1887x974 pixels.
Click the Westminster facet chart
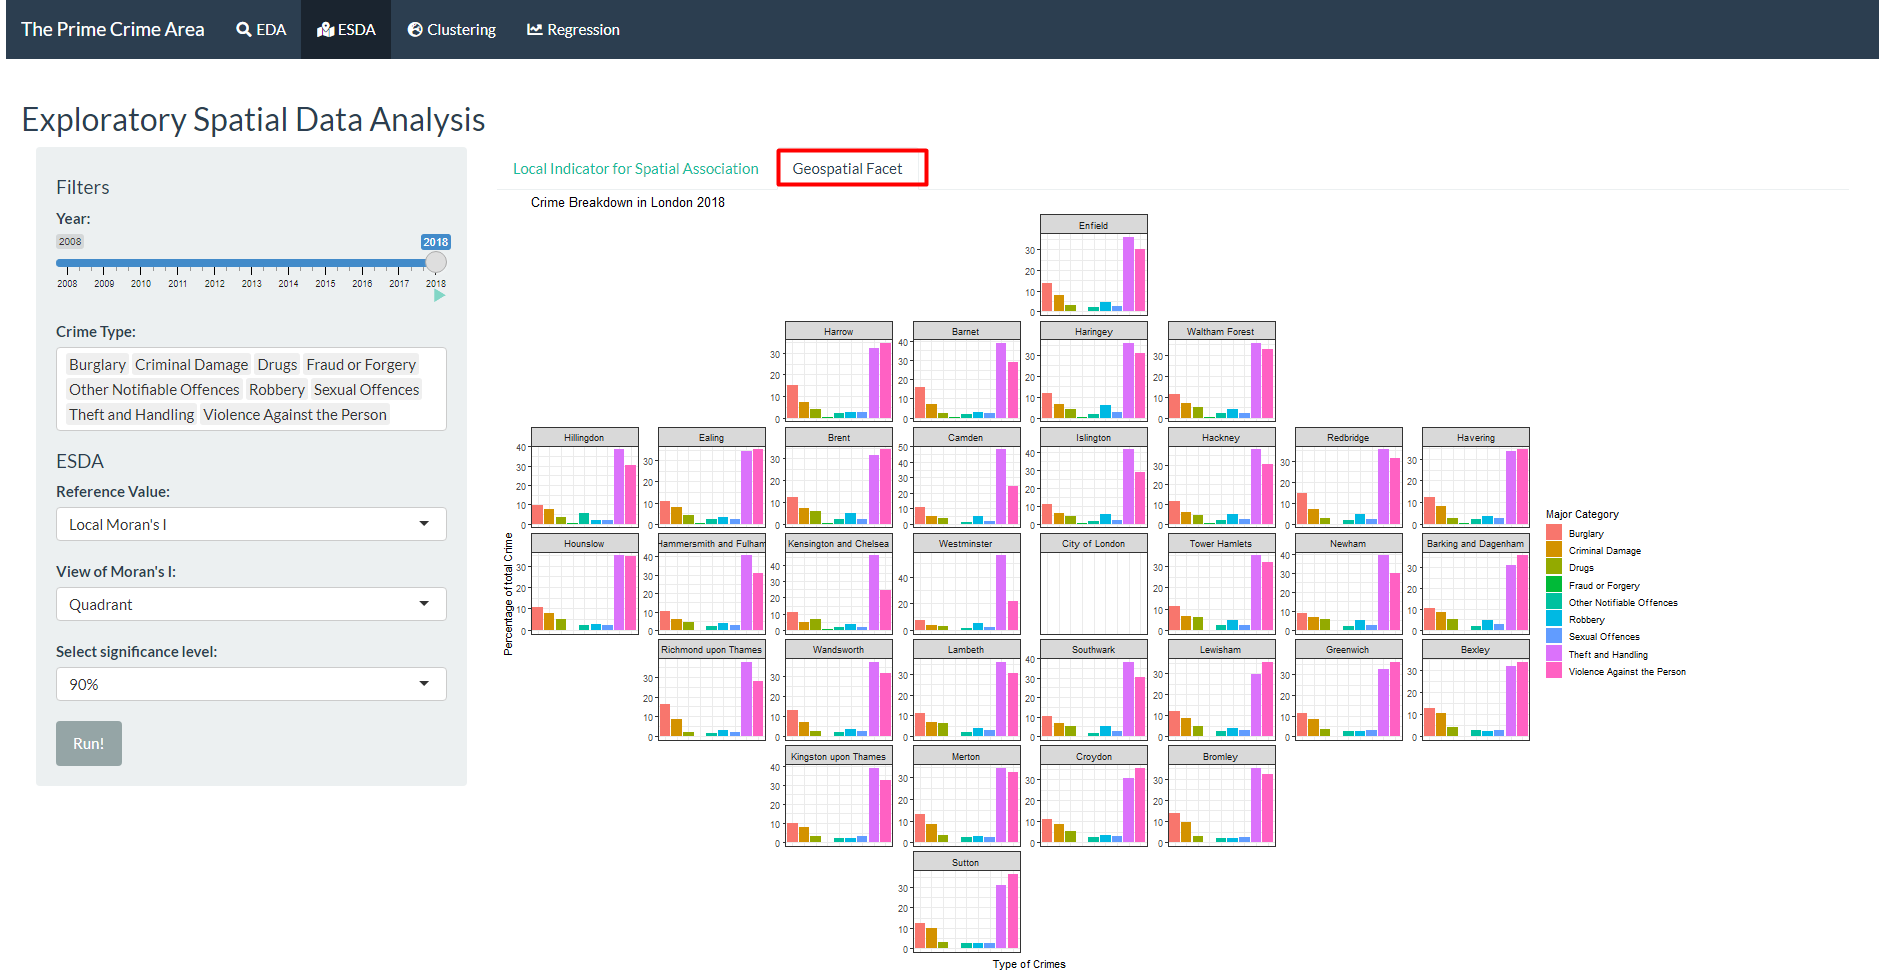[x=965, y=592]
